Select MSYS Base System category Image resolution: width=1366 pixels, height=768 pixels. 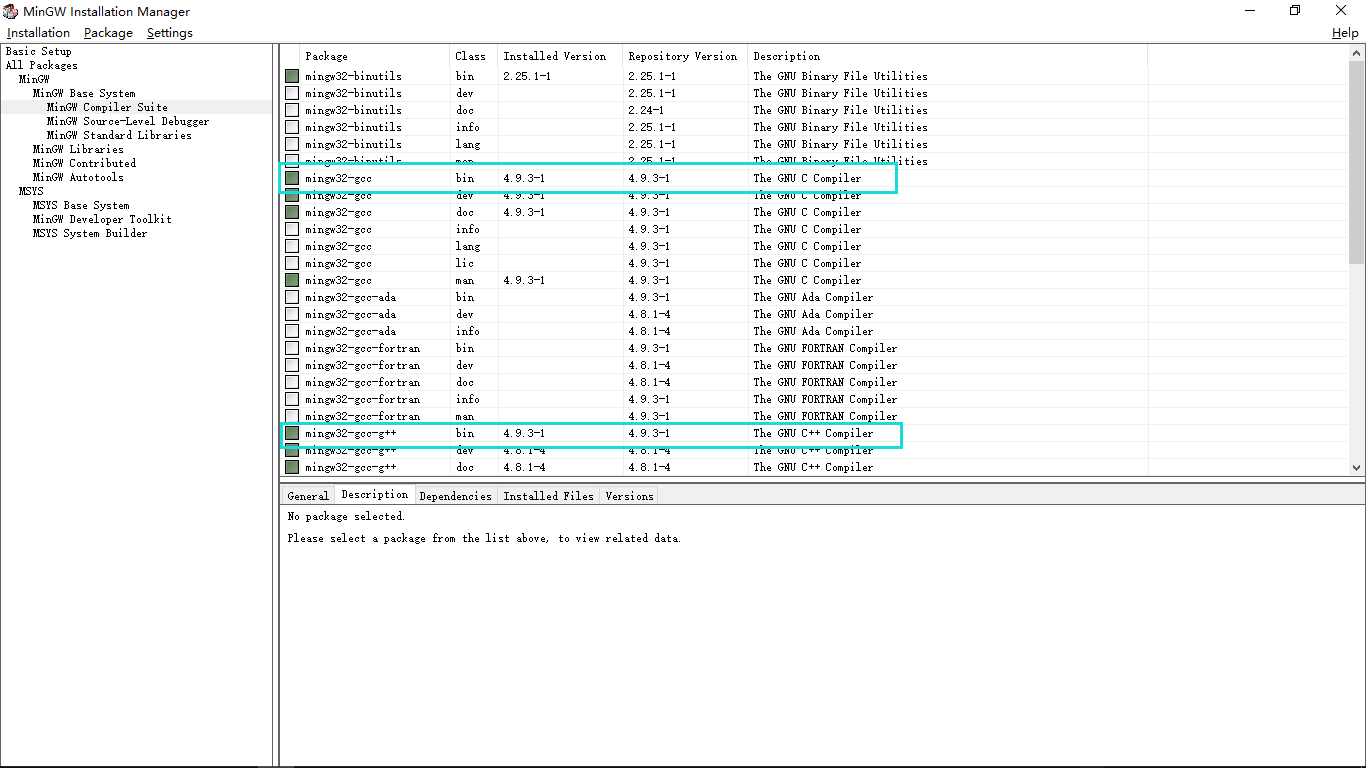click(81, 205)
